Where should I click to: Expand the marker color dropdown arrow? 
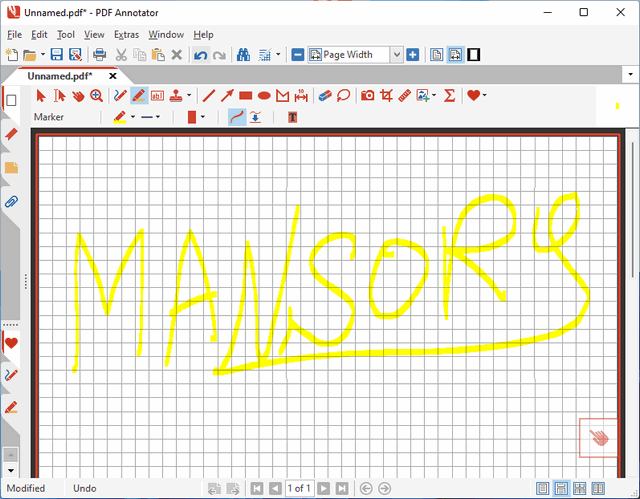pos(132,117)
